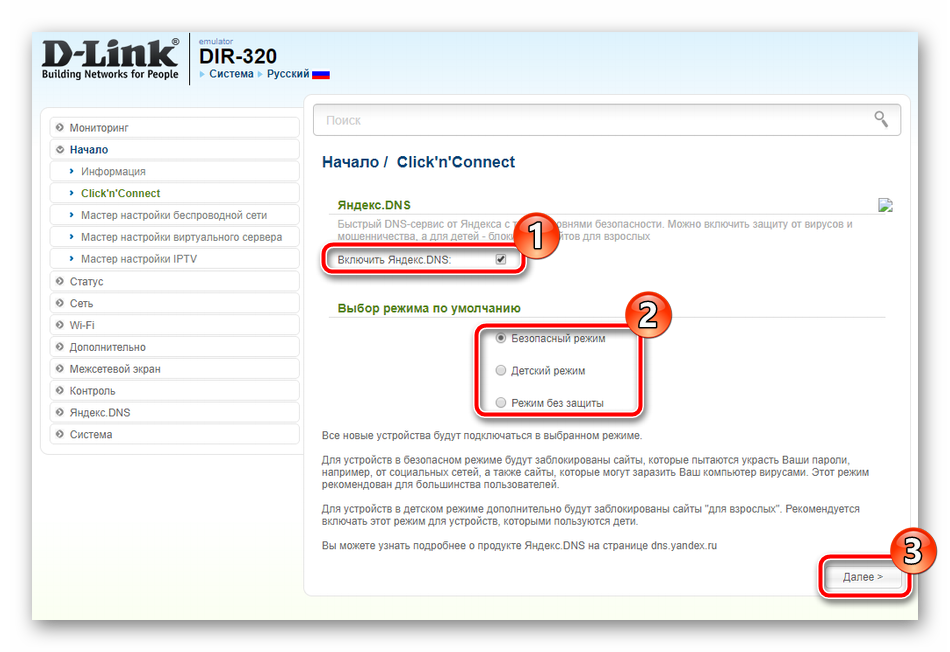Select Безопасный режим radio button
This screenshot has height=652, width=950.
500,338
